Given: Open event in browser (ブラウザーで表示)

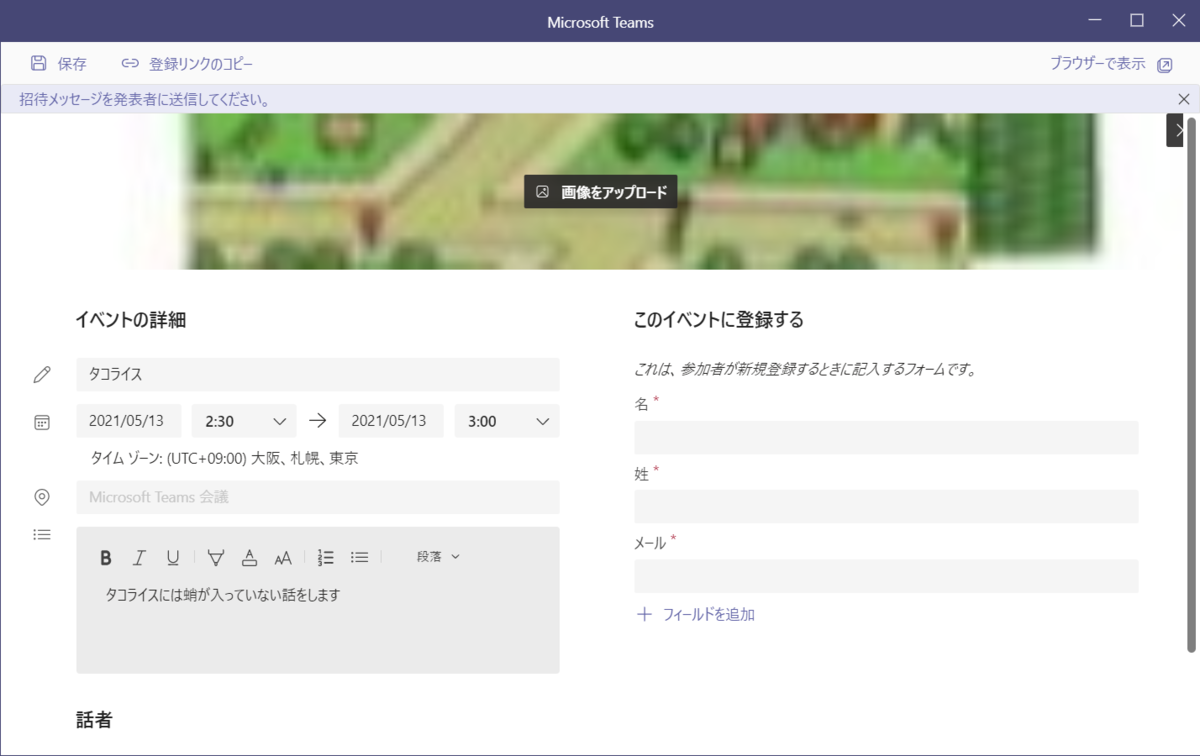Looking at the screenshot, I should tap(1111, 64).
